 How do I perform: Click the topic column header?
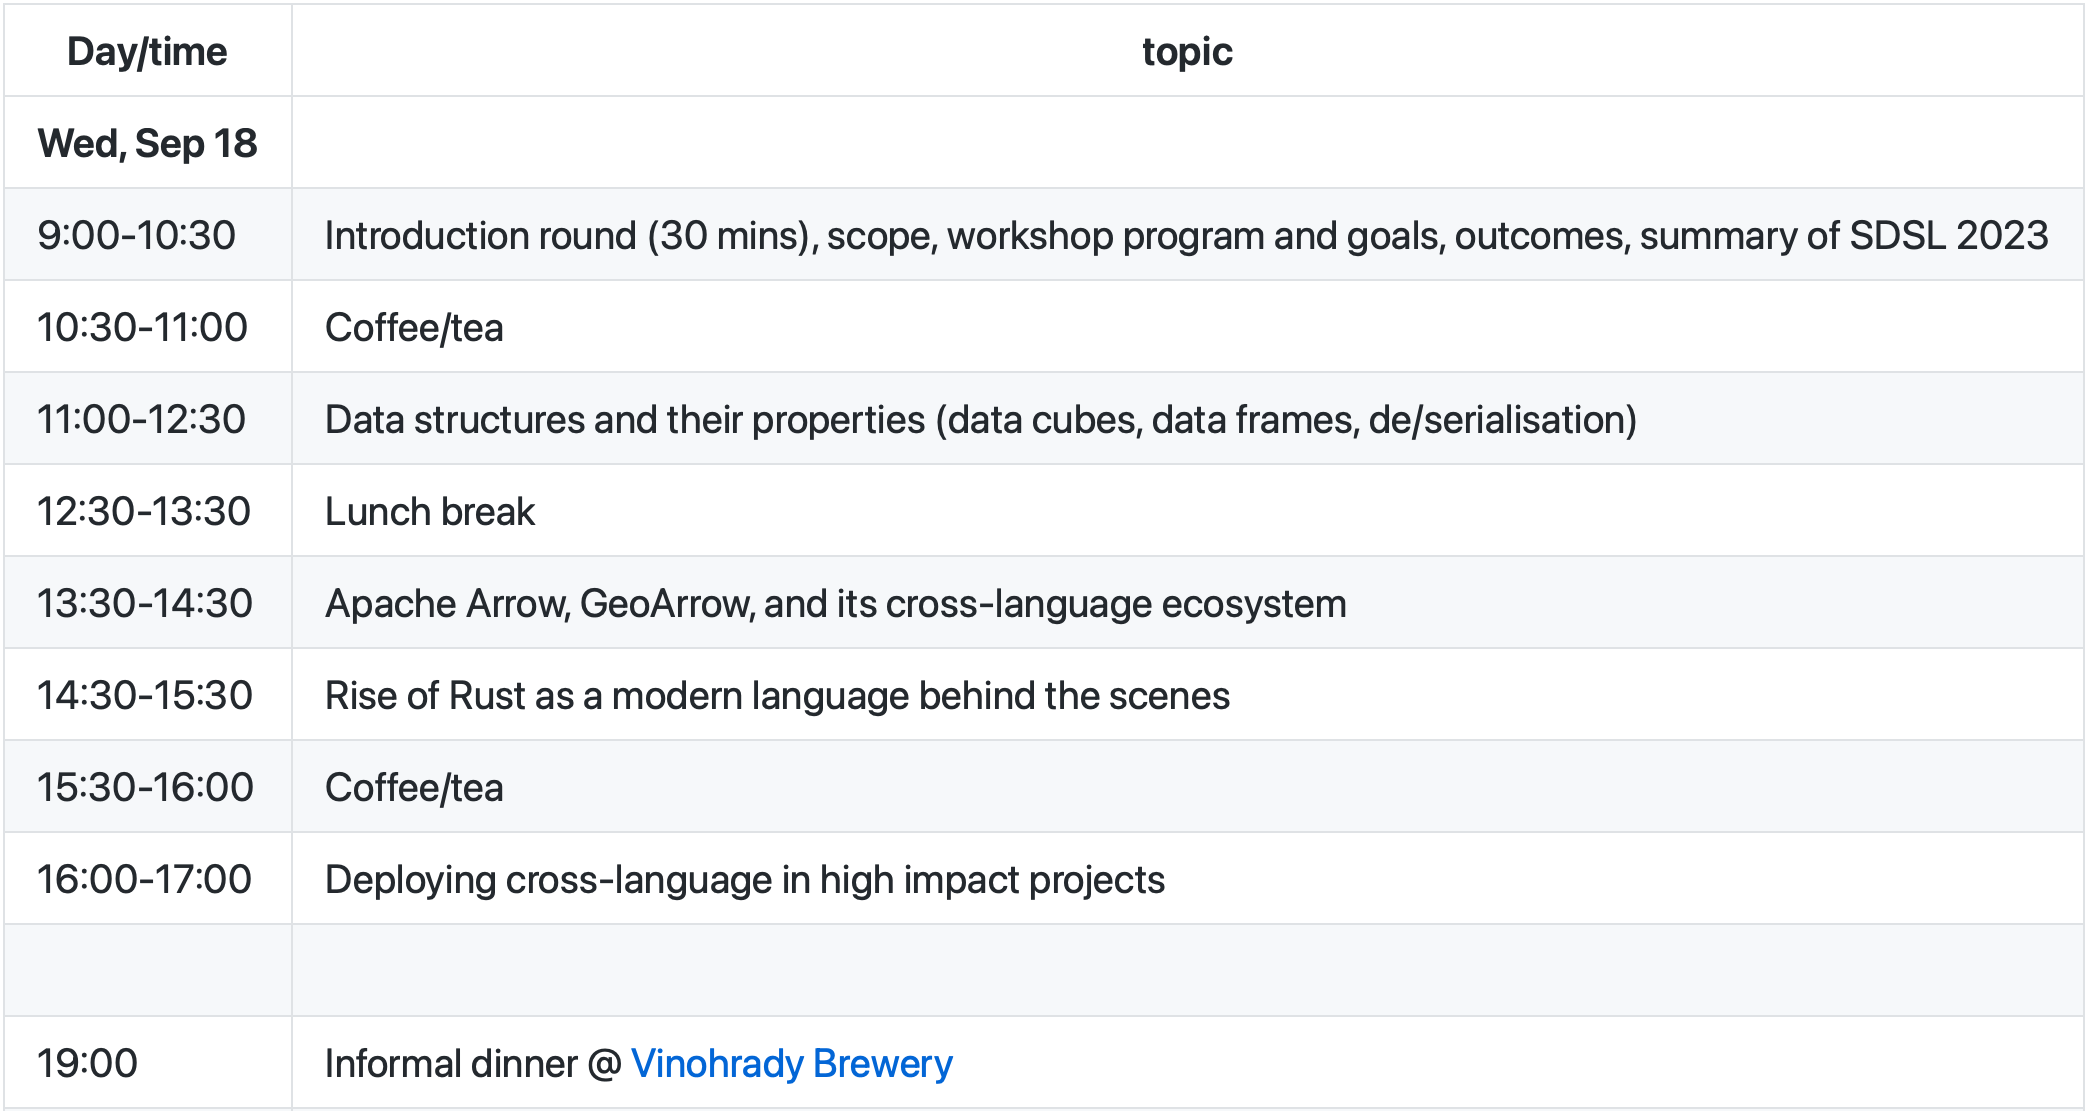(x=1187, y=51)
